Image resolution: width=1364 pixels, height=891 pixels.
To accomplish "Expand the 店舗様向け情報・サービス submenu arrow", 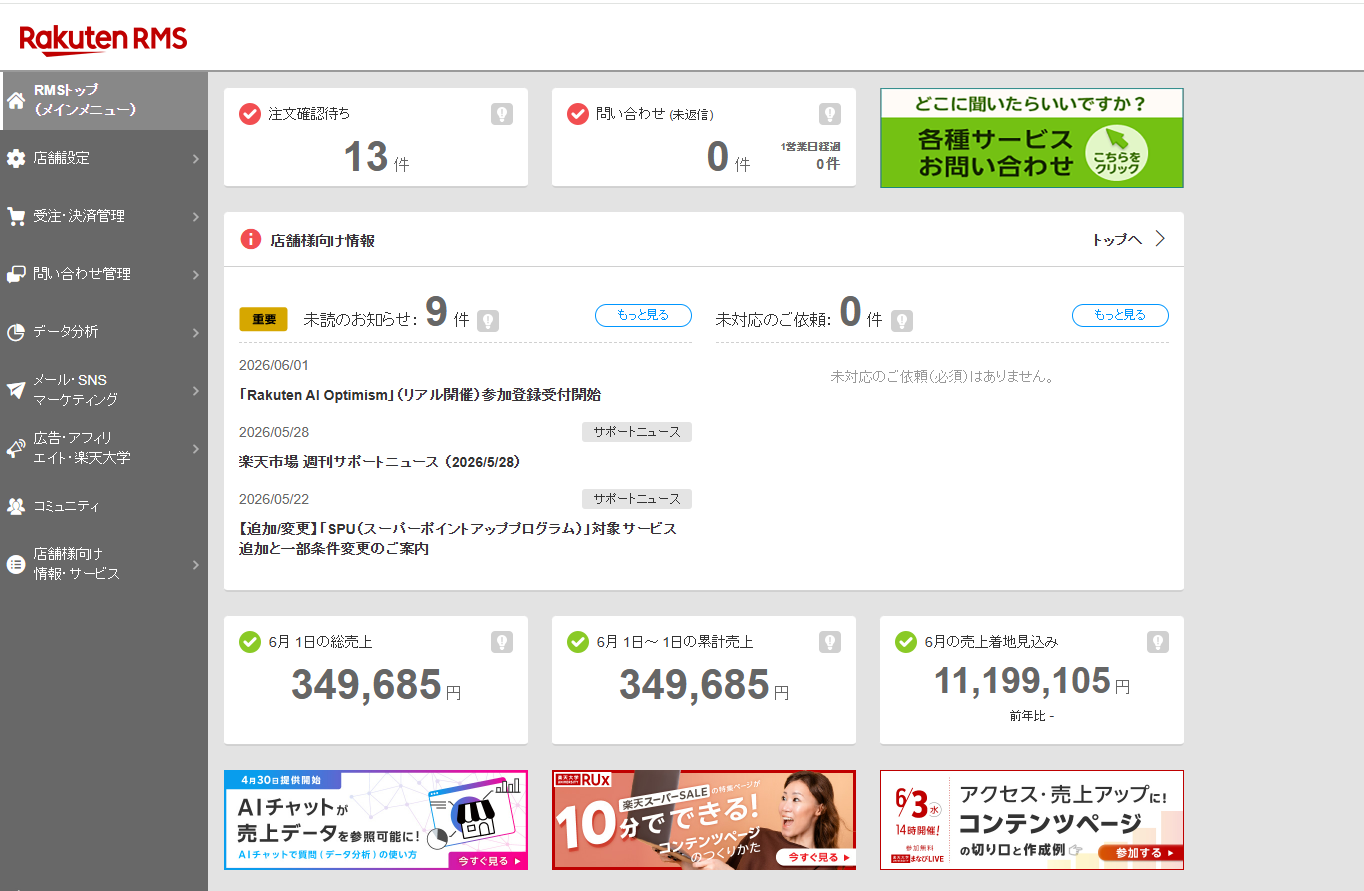I will pyautogui.click(x=195, y=565).
